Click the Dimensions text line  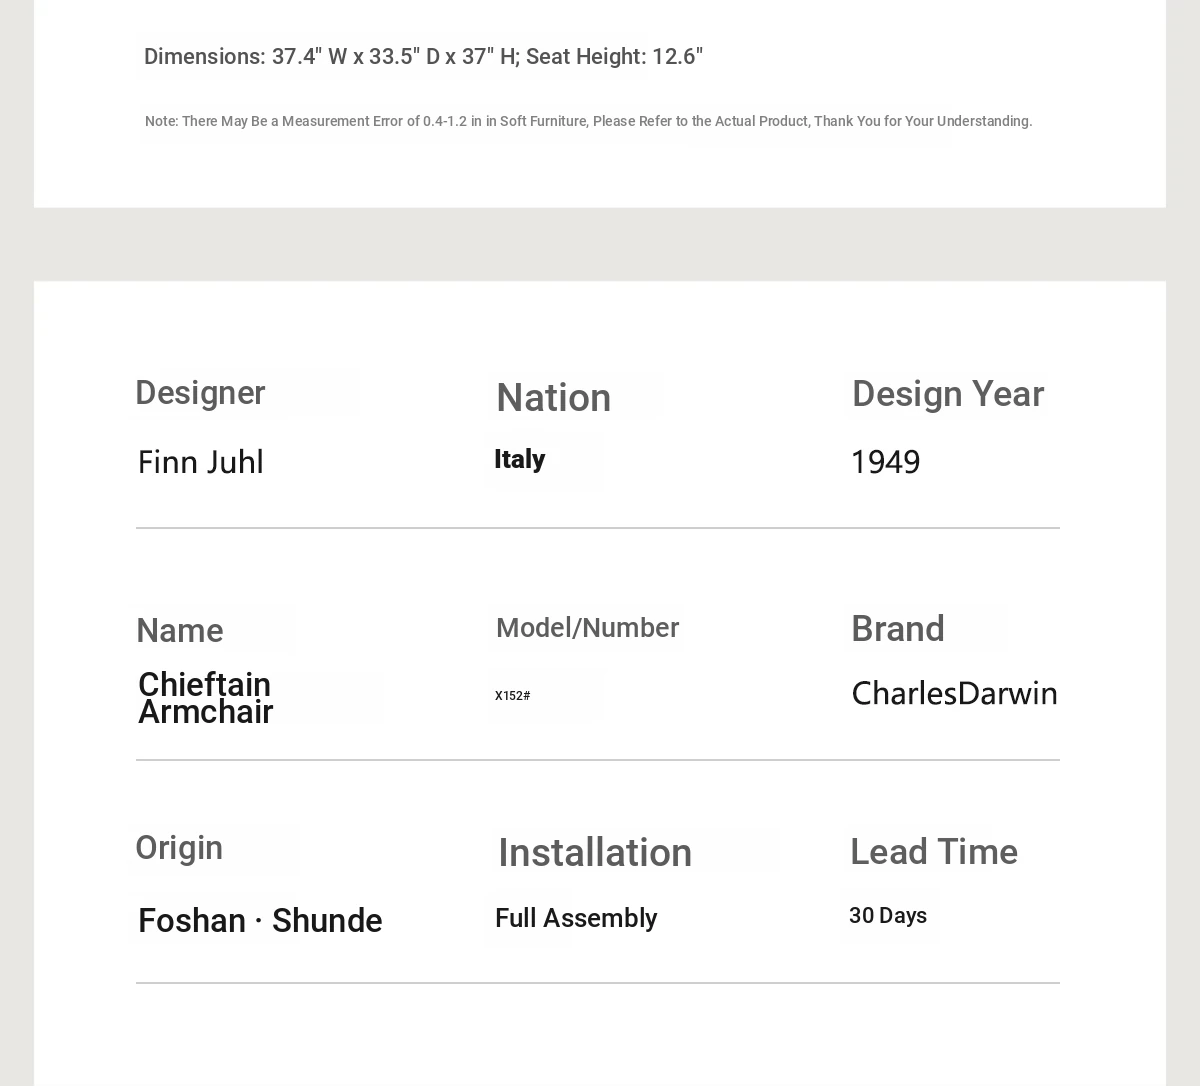tap(423, 56)
